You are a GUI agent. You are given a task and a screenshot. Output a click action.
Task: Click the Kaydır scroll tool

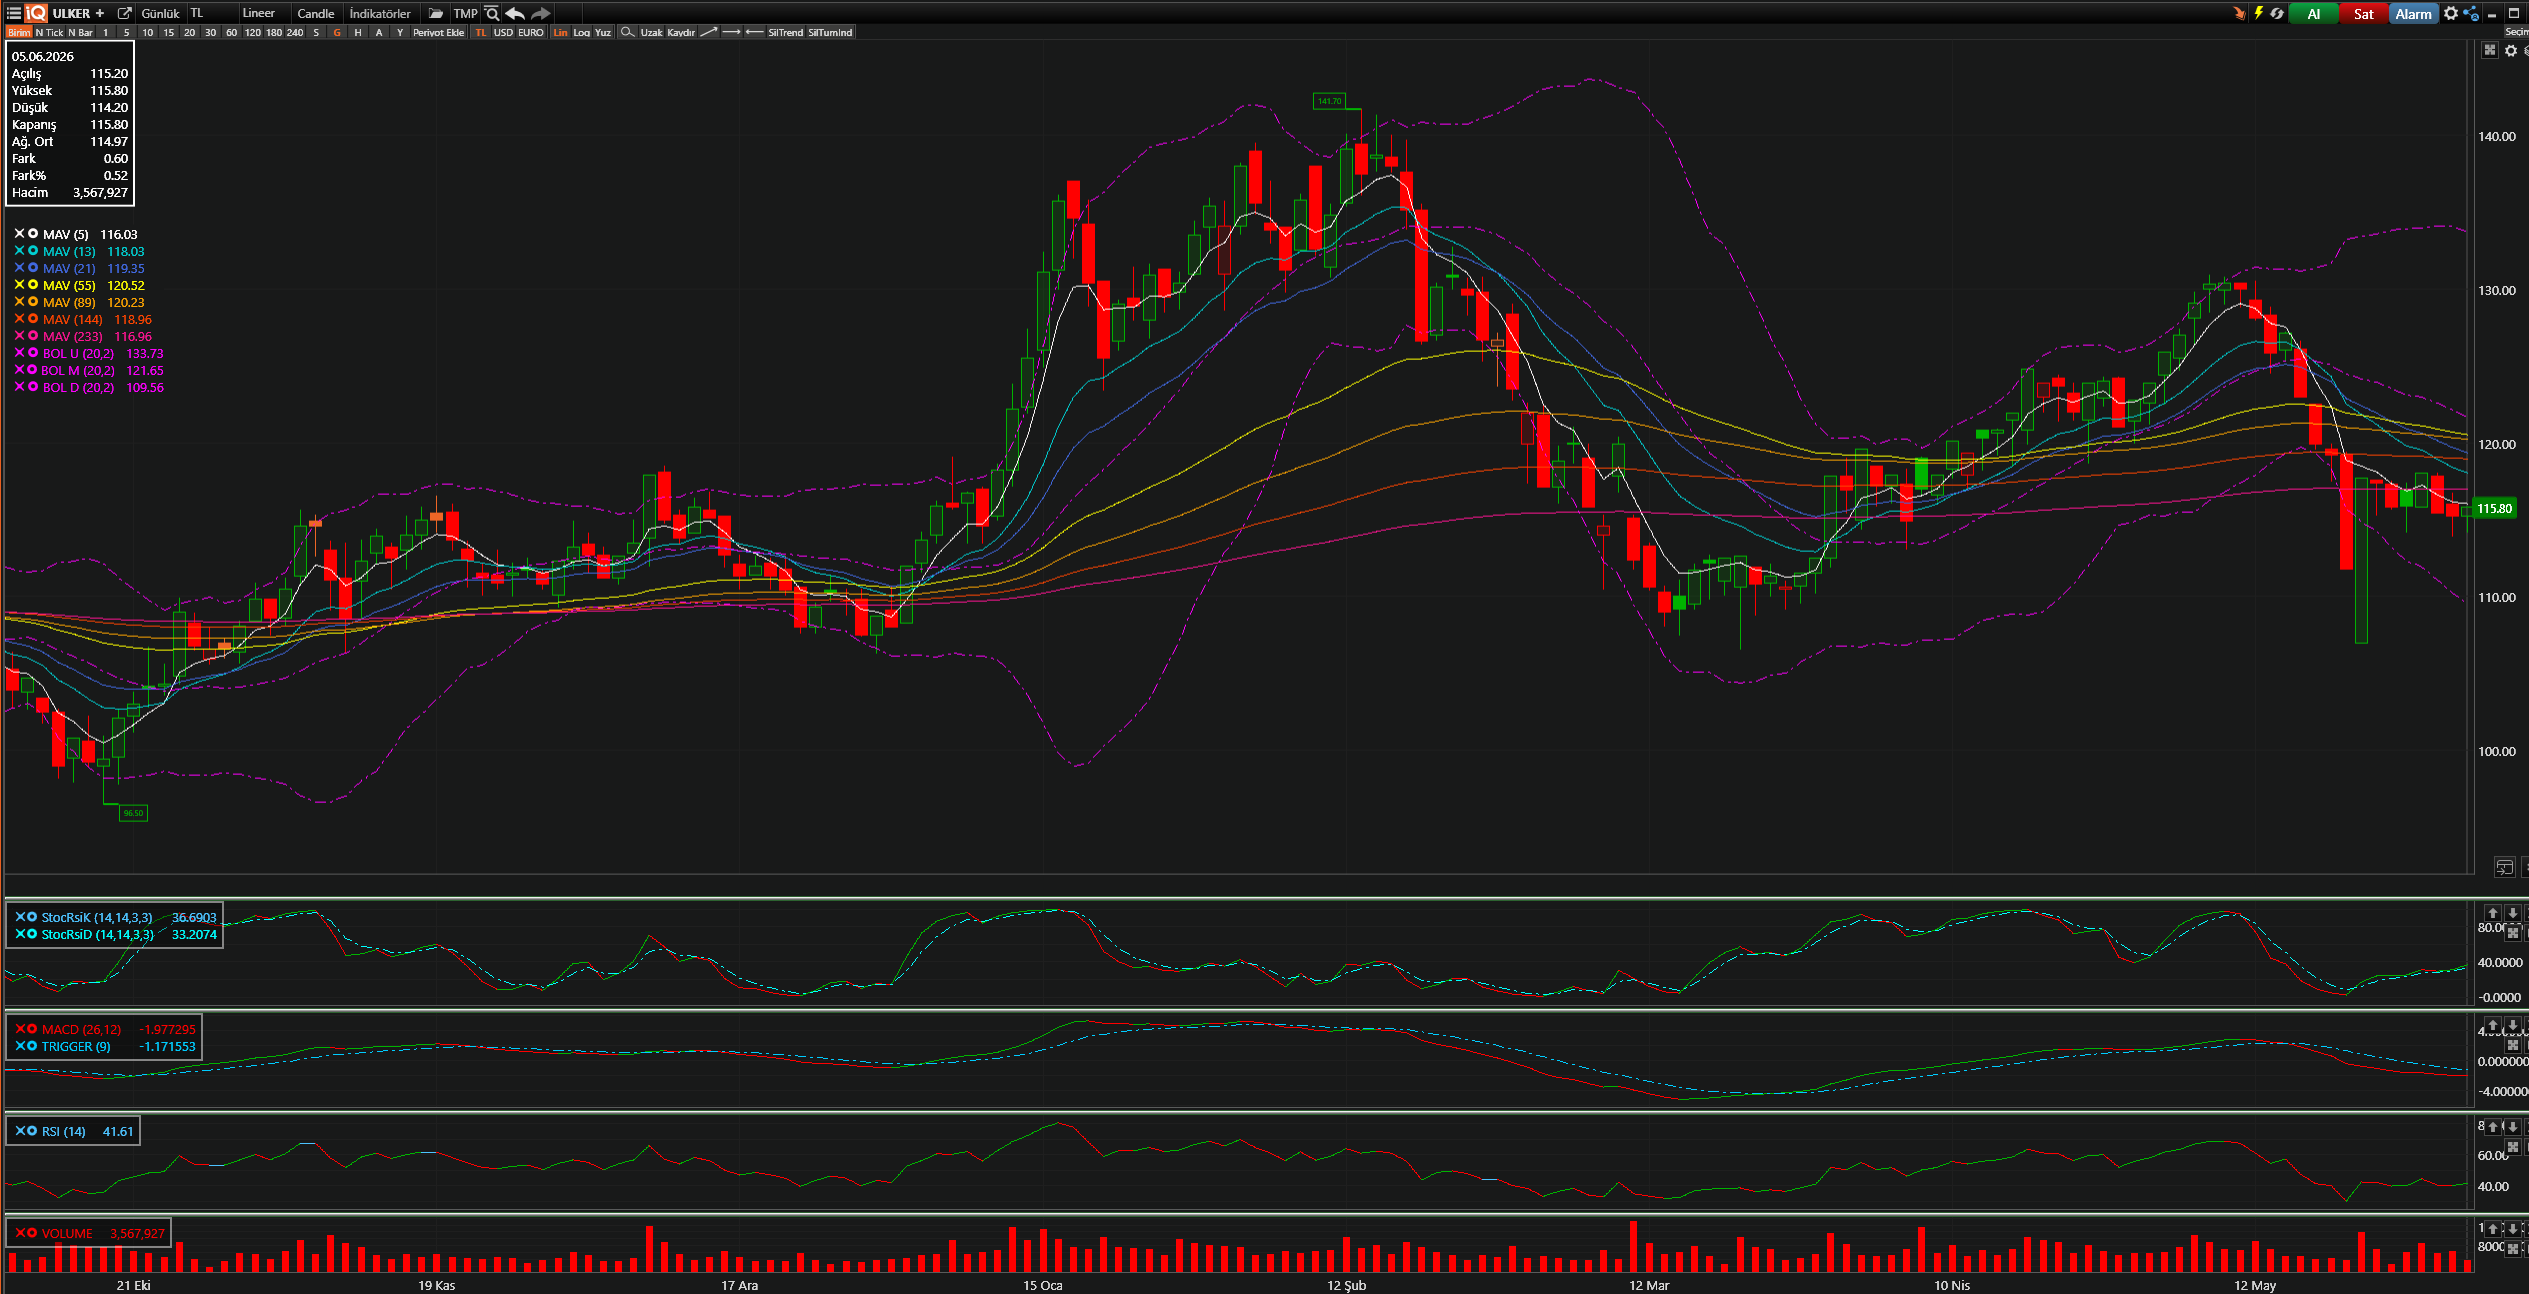coord(681,32)
